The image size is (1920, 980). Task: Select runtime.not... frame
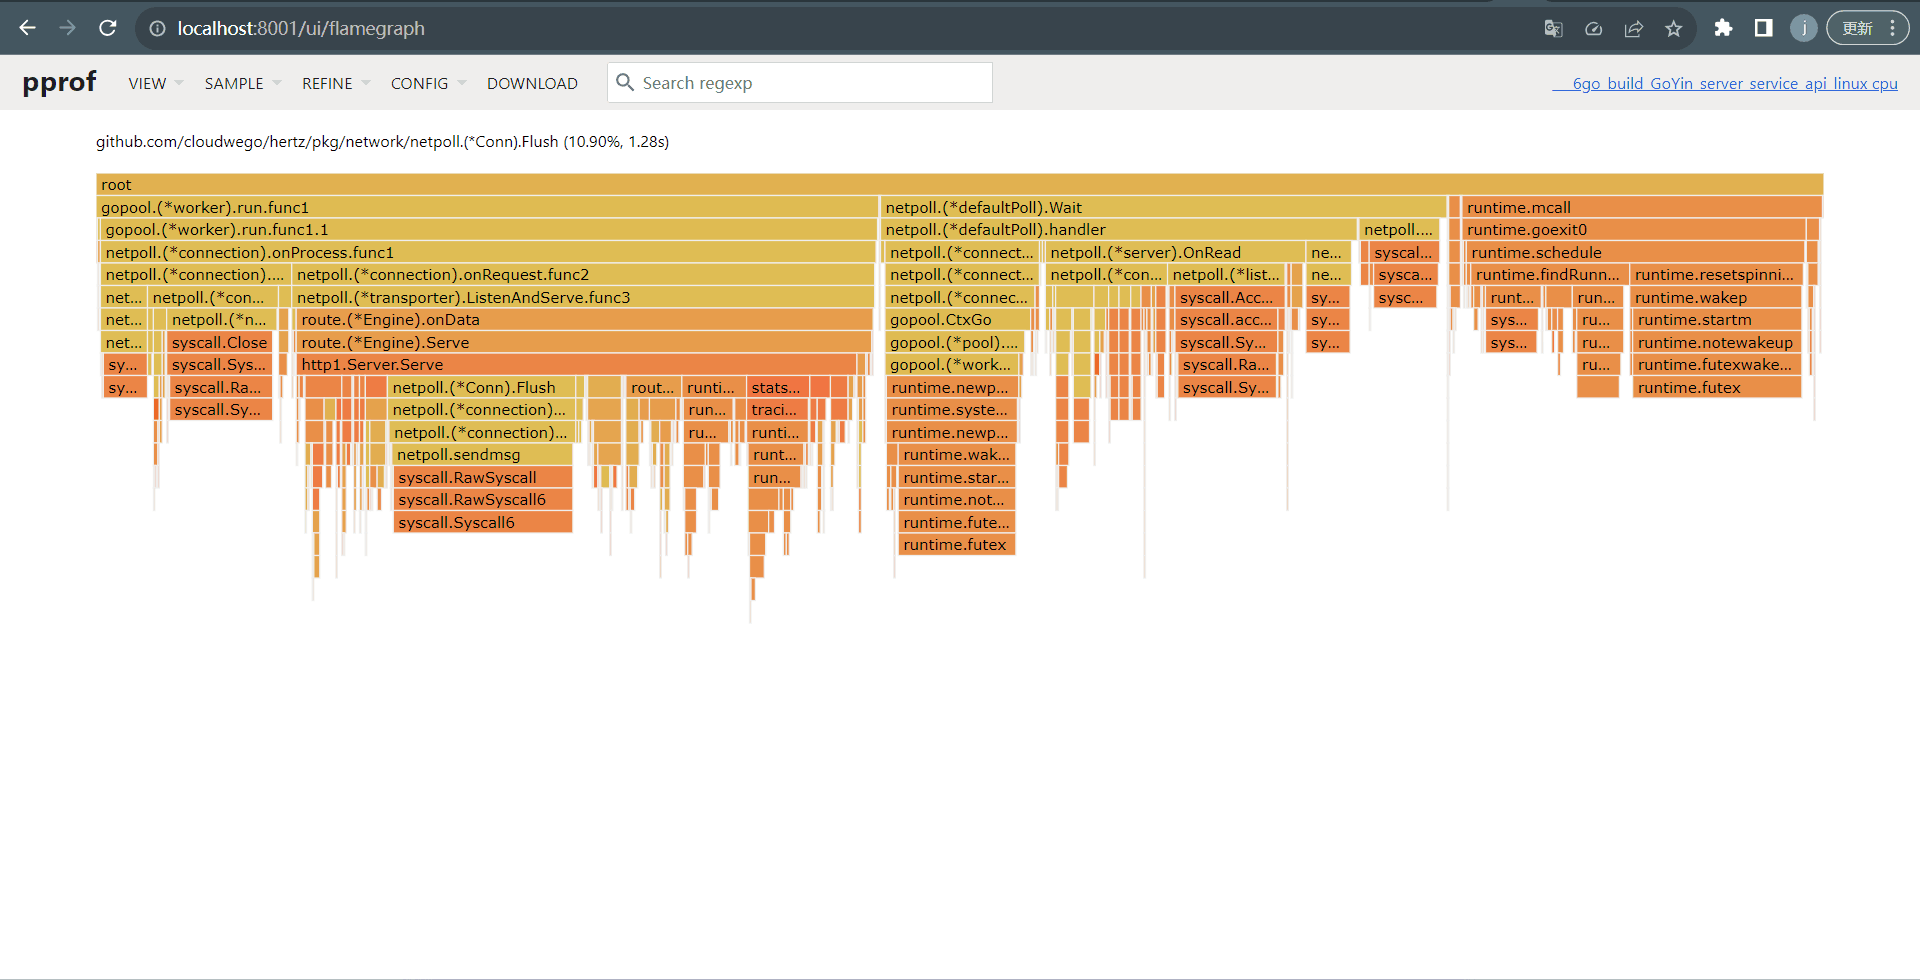[956, 499]
